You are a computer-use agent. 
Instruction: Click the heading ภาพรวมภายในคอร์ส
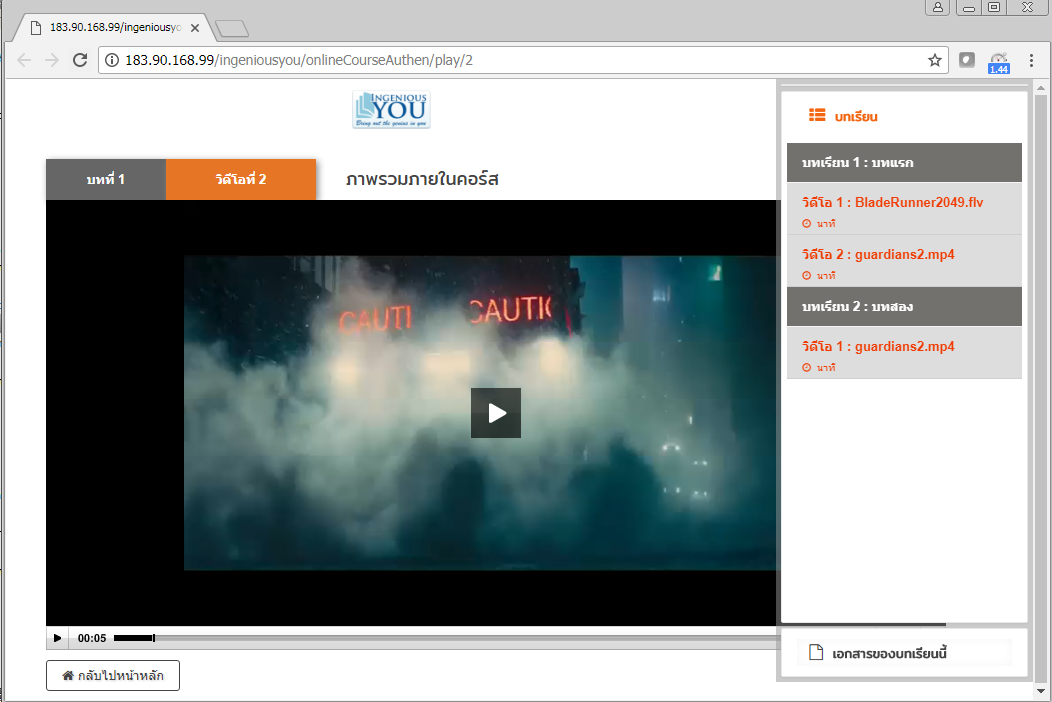(422, 179)
